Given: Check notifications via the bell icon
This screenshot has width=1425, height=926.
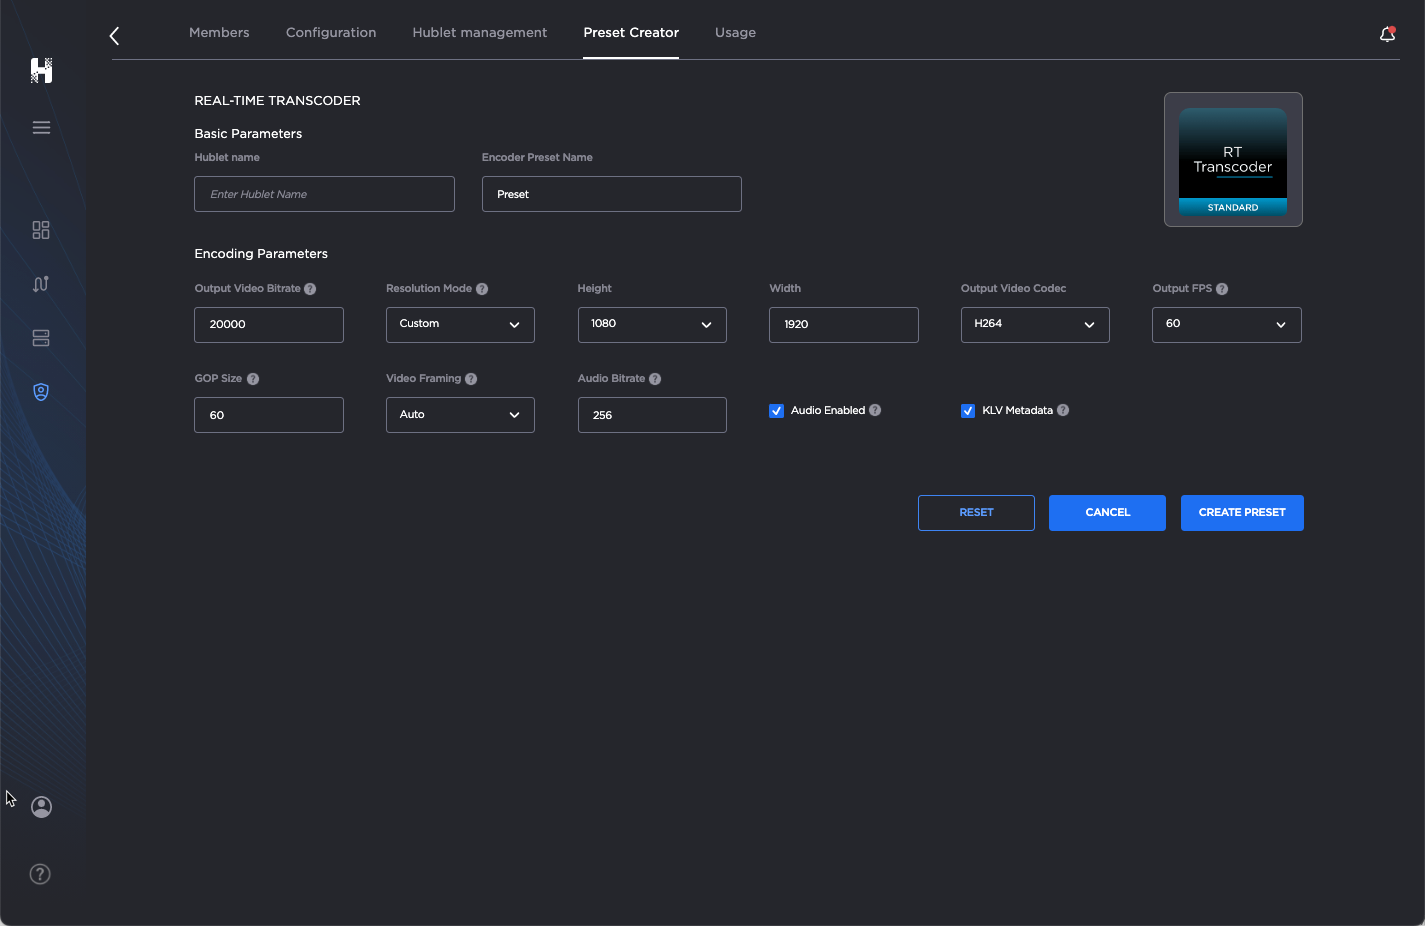Looking at the screenshot, I should coord(1387,33).
